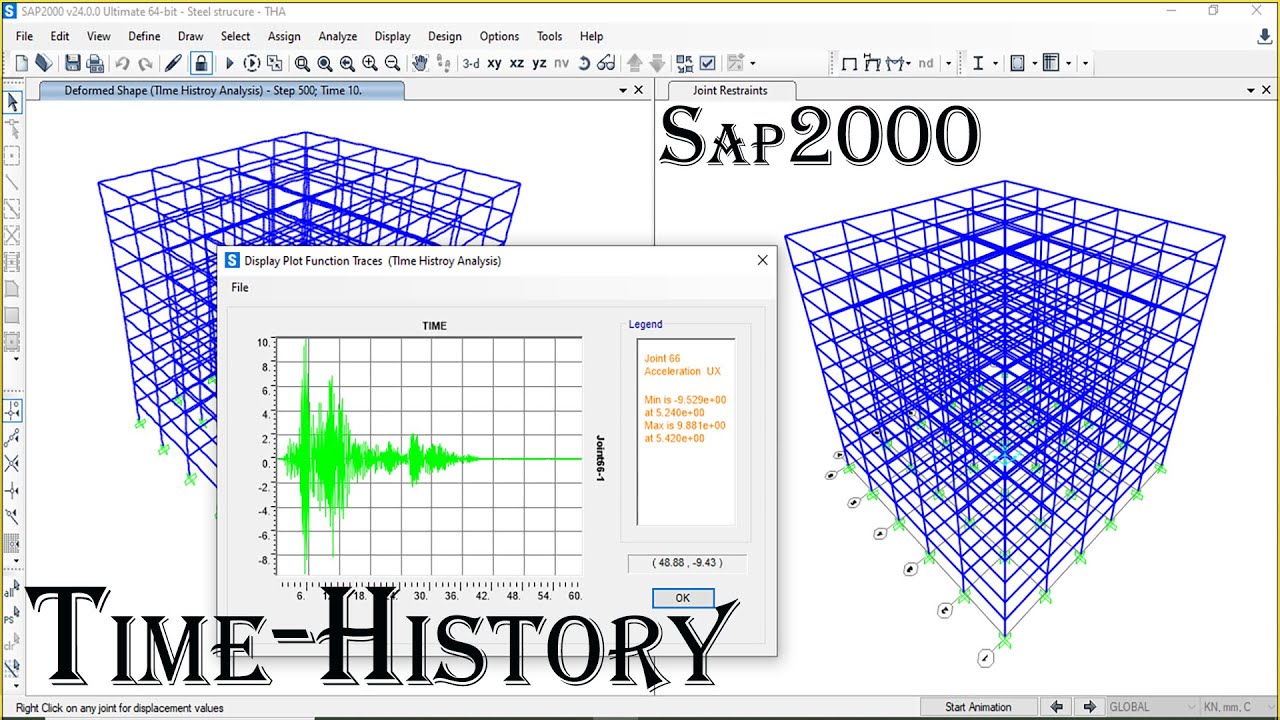Click the set display options checkmark icon
Image resolution: width=1280 pixels, height=720 pixels.
(708, 63)
